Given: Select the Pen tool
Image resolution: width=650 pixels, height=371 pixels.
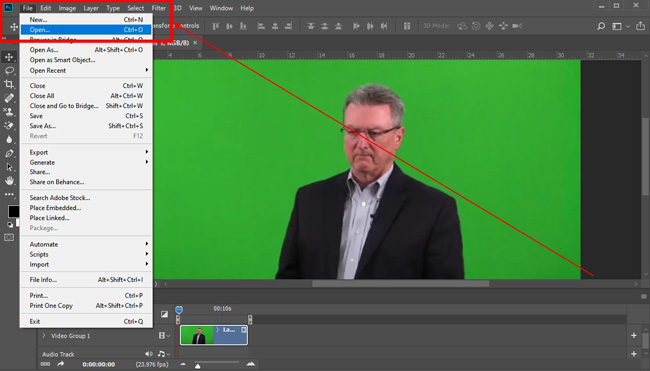Looking at the screenshot, I should [x=9, y=153].
